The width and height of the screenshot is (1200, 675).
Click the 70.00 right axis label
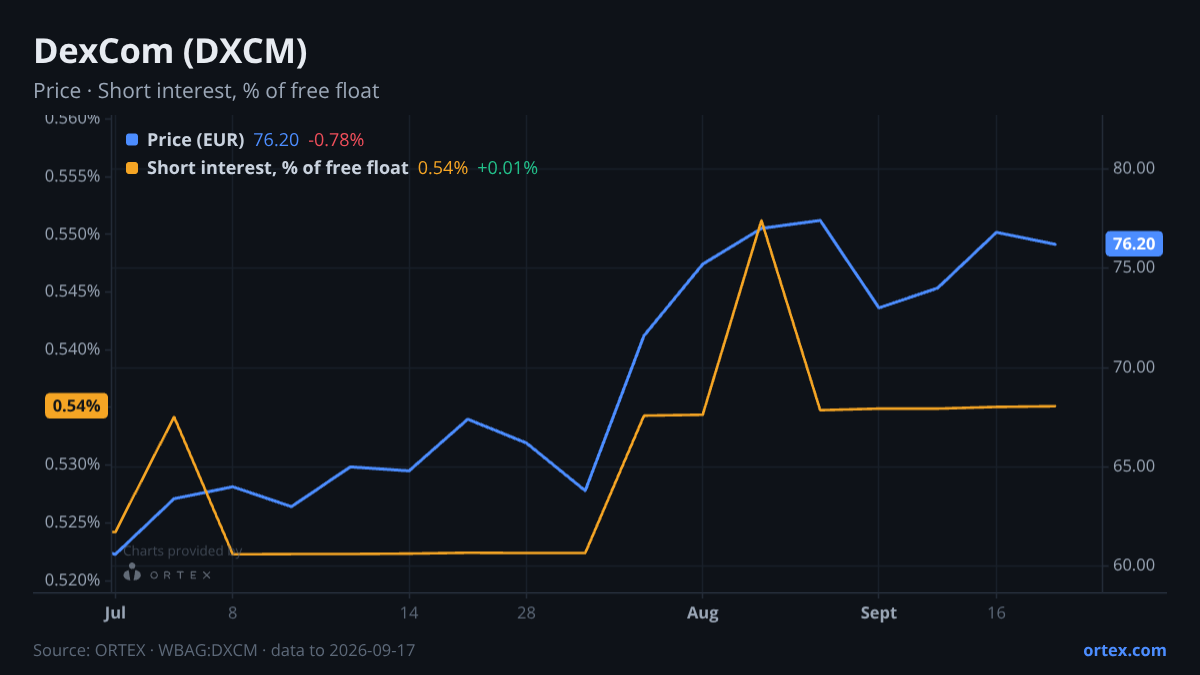(1134, 367)
